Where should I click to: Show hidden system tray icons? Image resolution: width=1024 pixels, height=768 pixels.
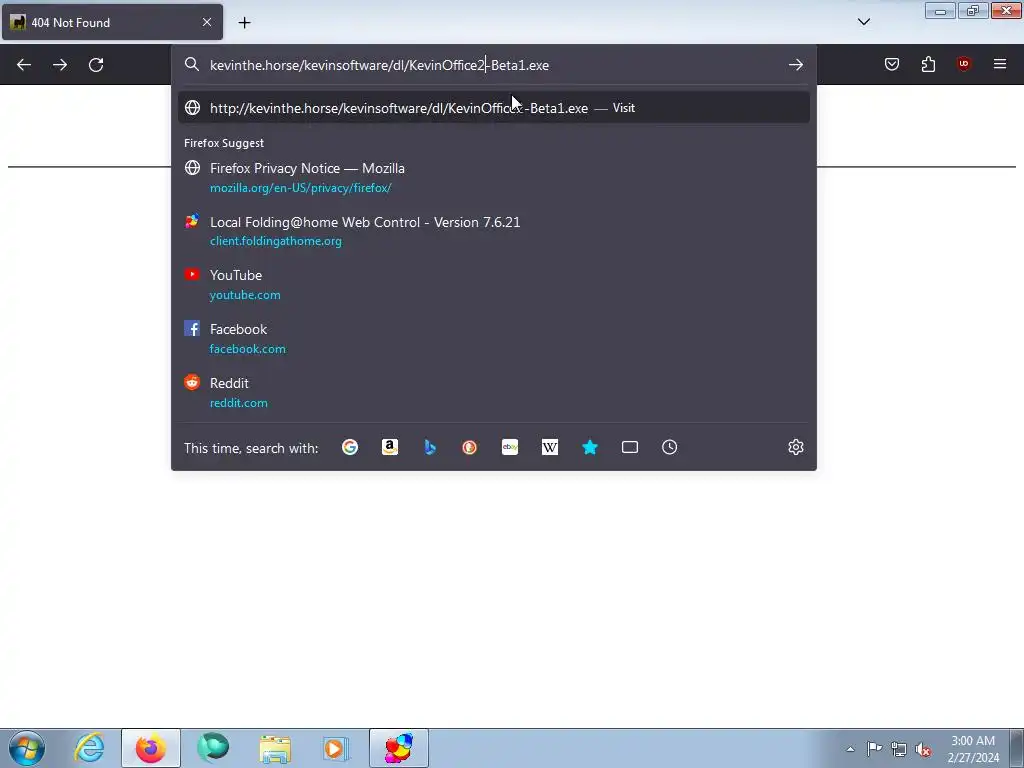coord(850,749)
